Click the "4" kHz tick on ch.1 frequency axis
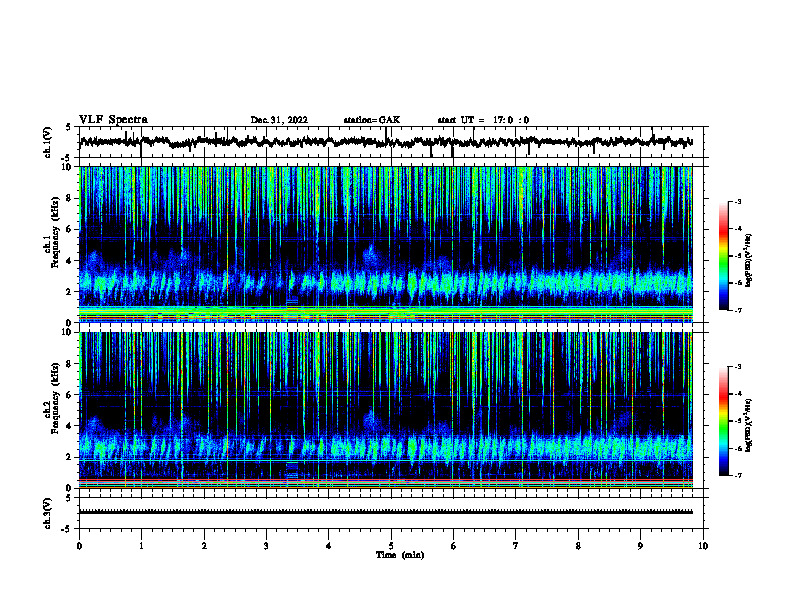 click(x=70, y=261)
